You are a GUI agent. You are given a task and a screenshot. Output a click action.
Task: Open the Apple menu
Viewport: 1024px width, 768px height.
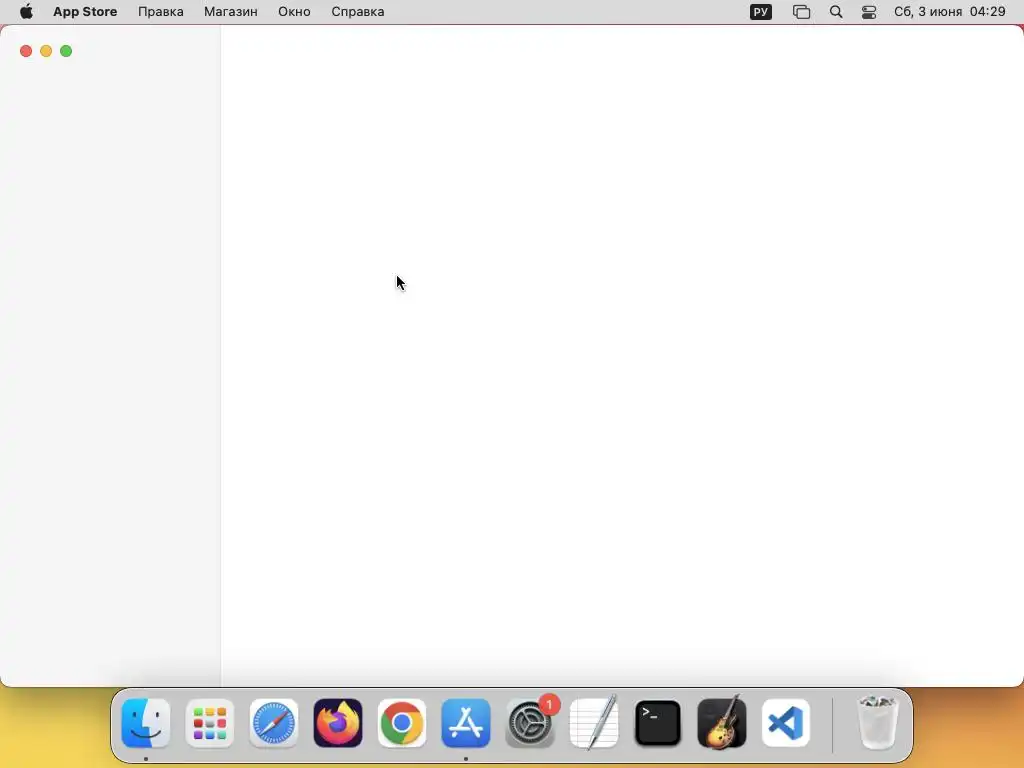(26, 12)
